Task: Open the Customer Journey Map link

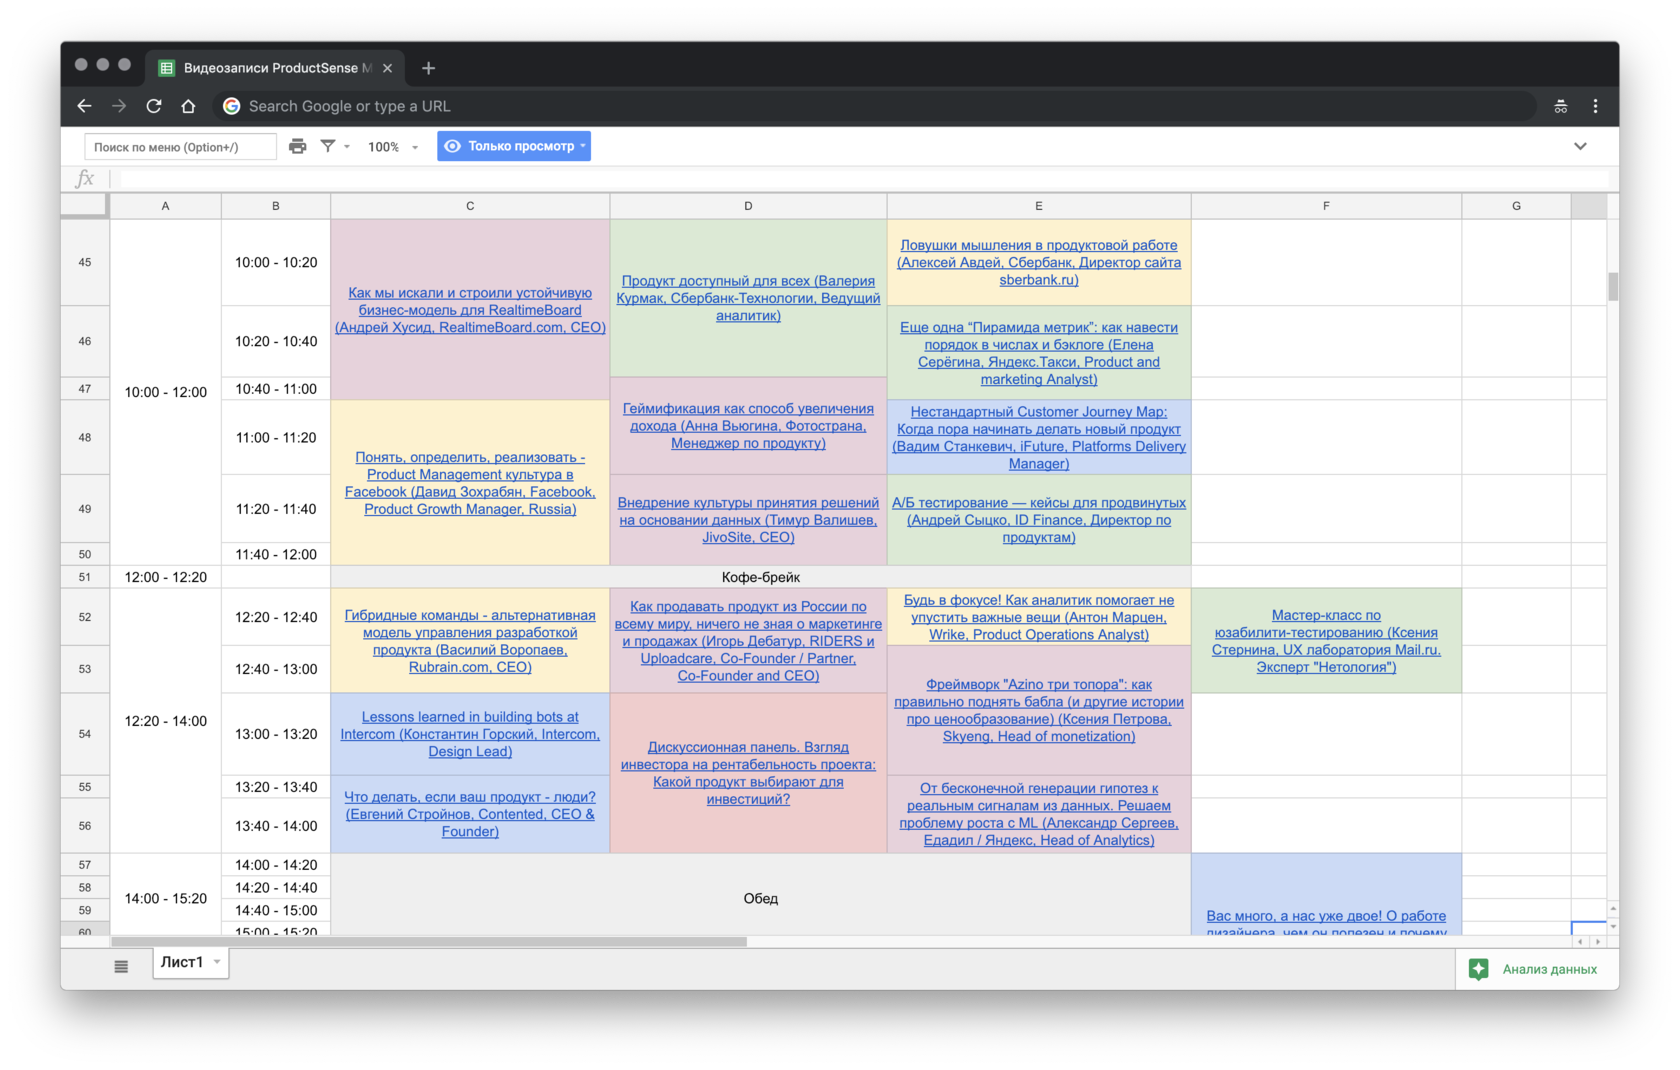Action: (x=1039, y=437)
